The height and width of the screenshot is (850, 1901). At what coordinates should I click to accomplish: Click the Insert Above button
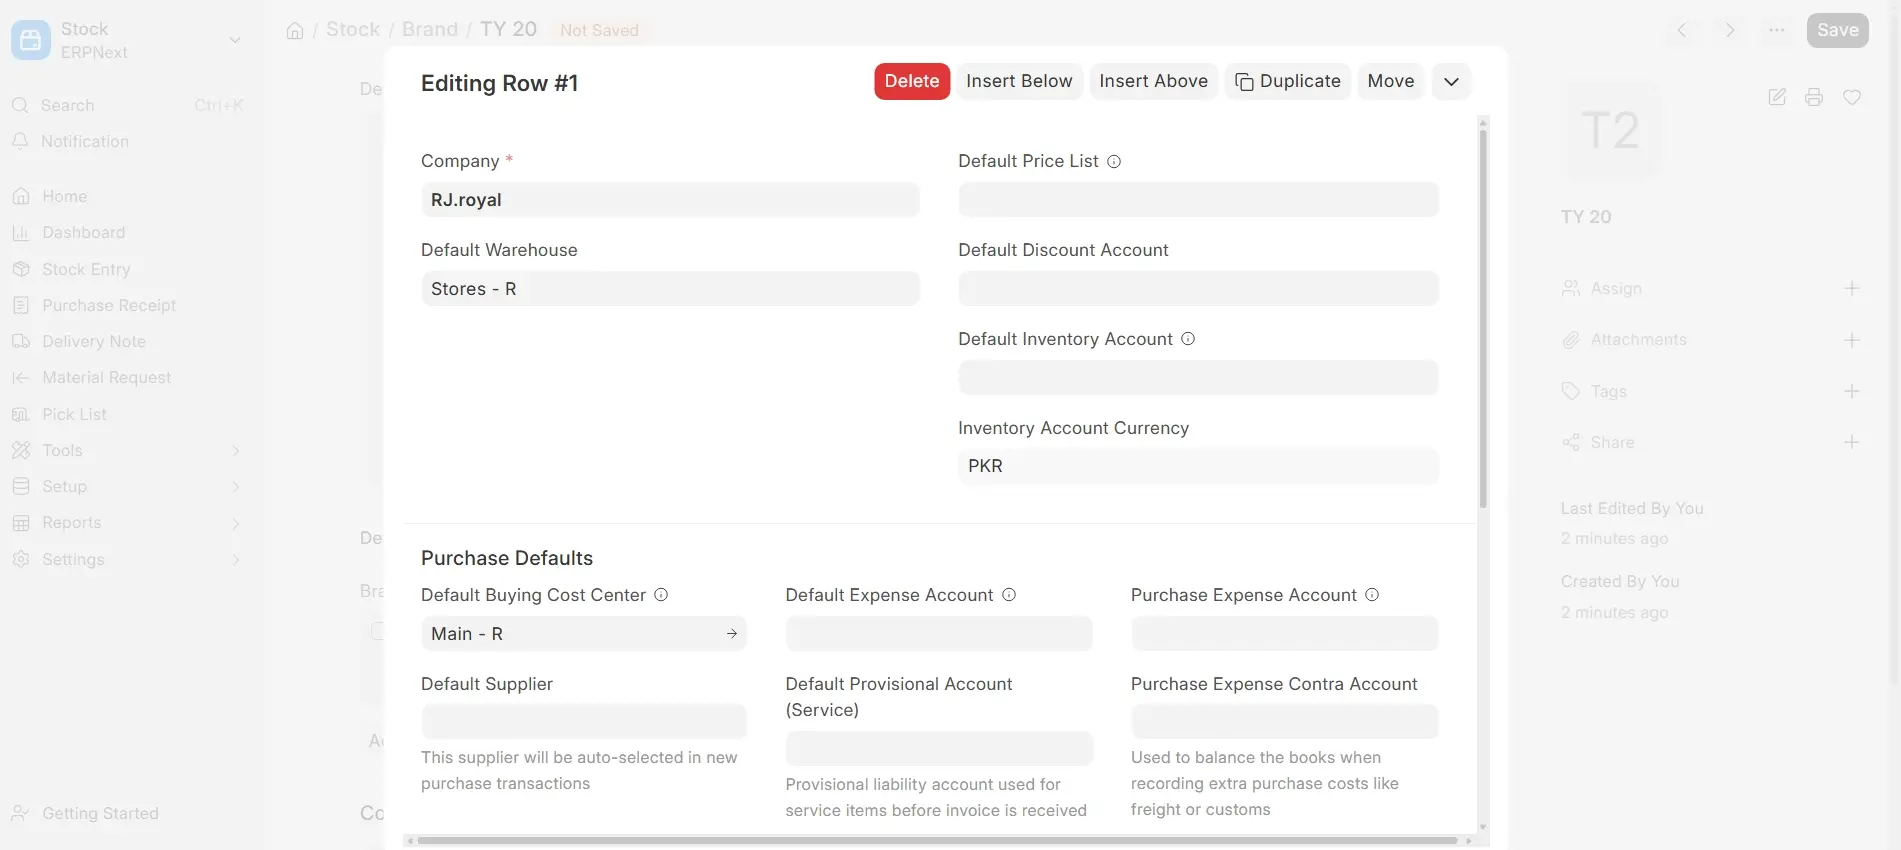[x=1153, y=81]
